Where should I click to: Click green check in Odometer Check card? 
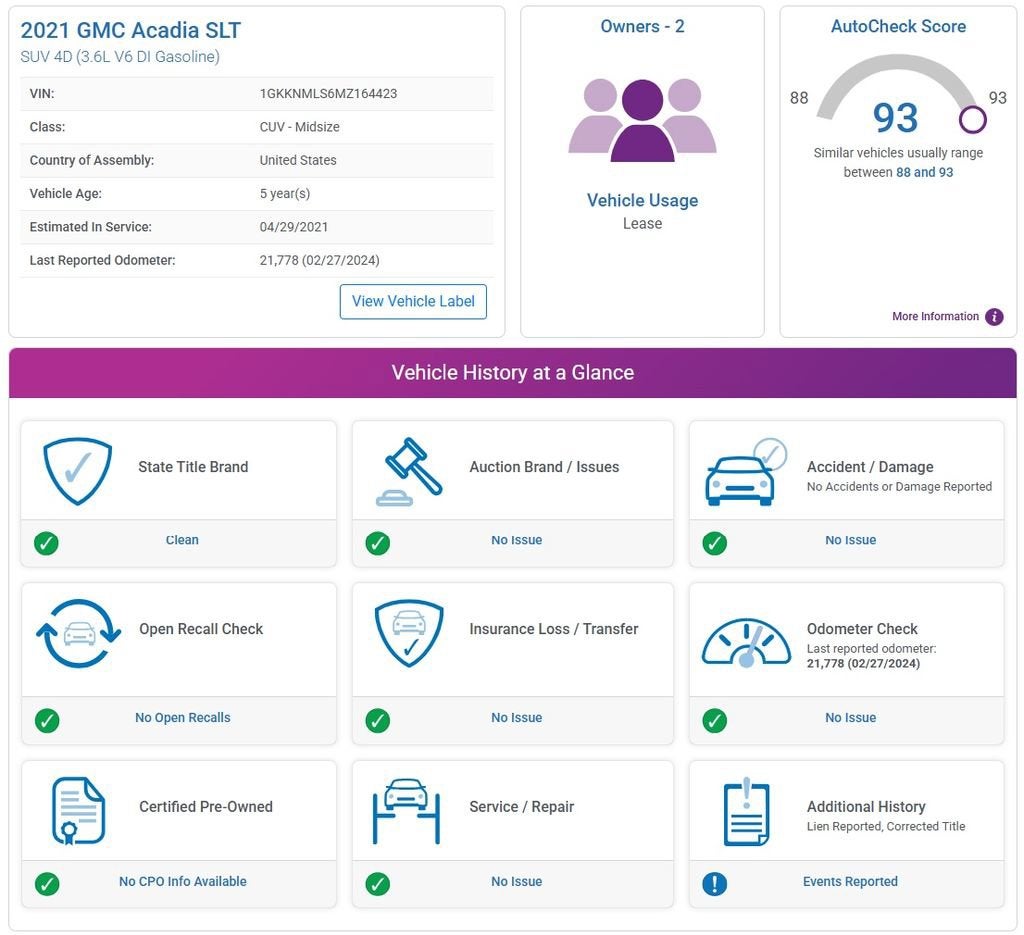pos(714,720)
